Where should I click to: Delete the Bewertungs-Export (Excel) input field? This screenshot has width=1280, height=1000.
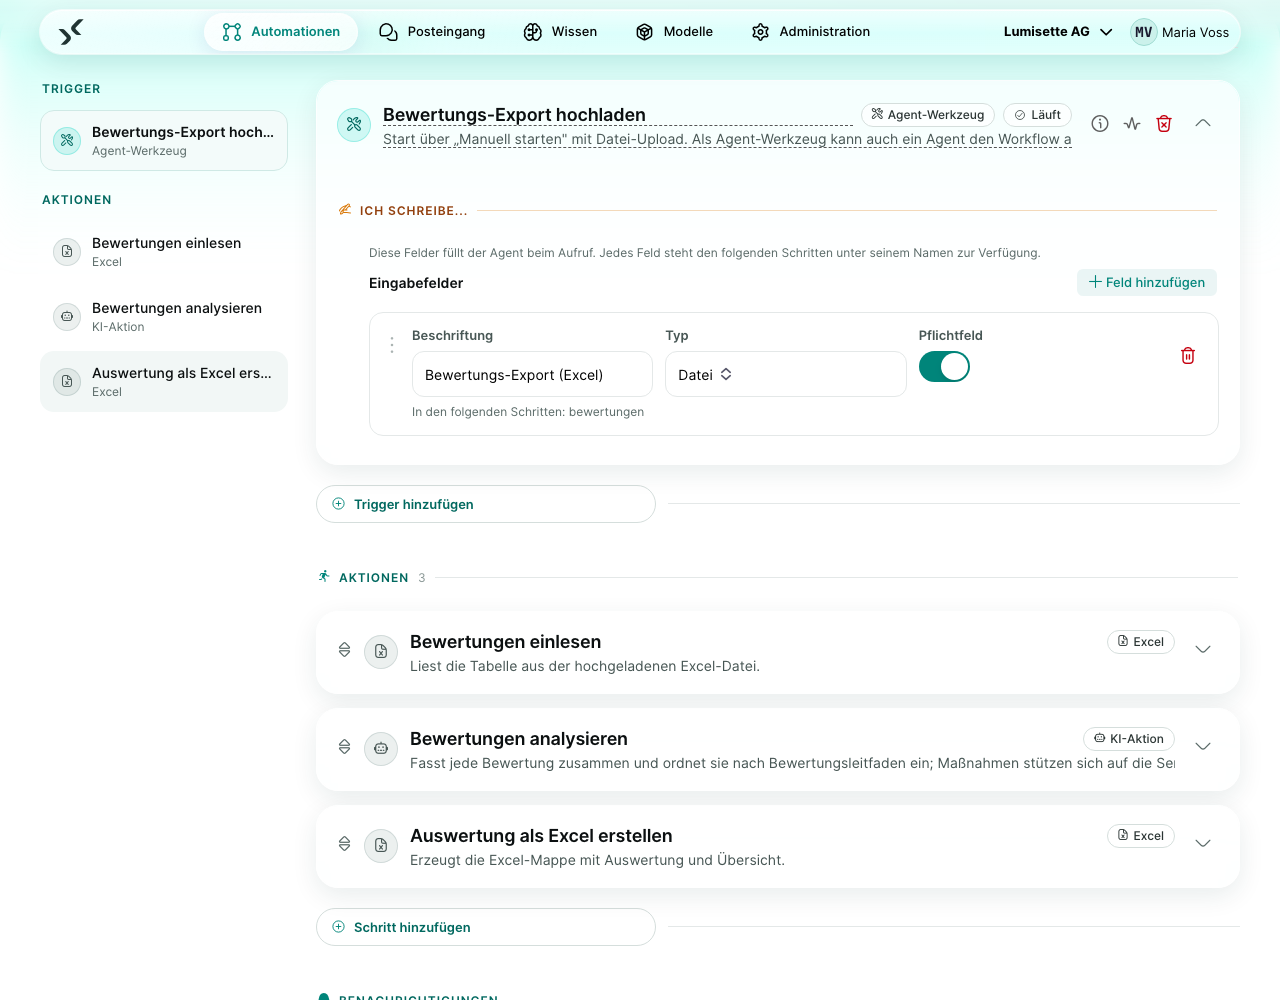[x=1188, y=356]
